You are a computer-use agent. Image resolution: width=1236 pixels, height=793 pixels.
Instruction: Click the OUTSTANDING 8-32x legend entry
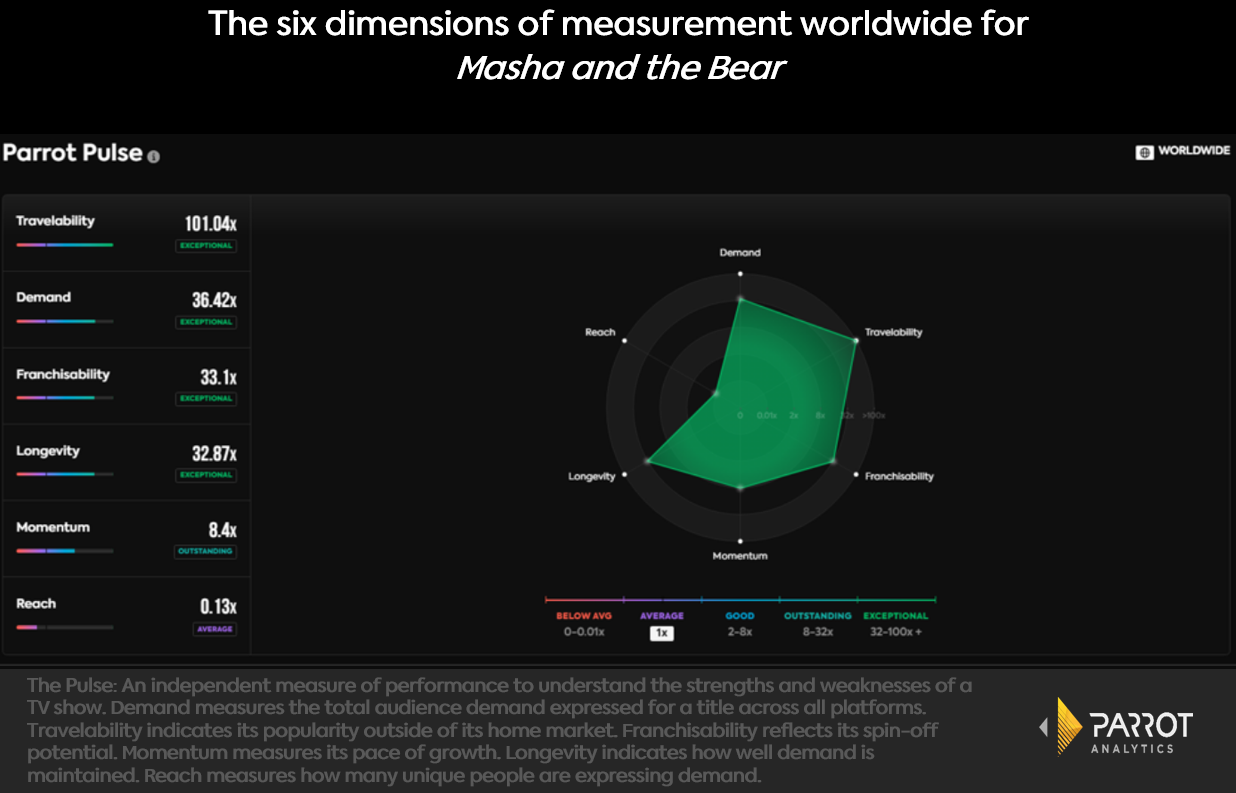(817, 624)
